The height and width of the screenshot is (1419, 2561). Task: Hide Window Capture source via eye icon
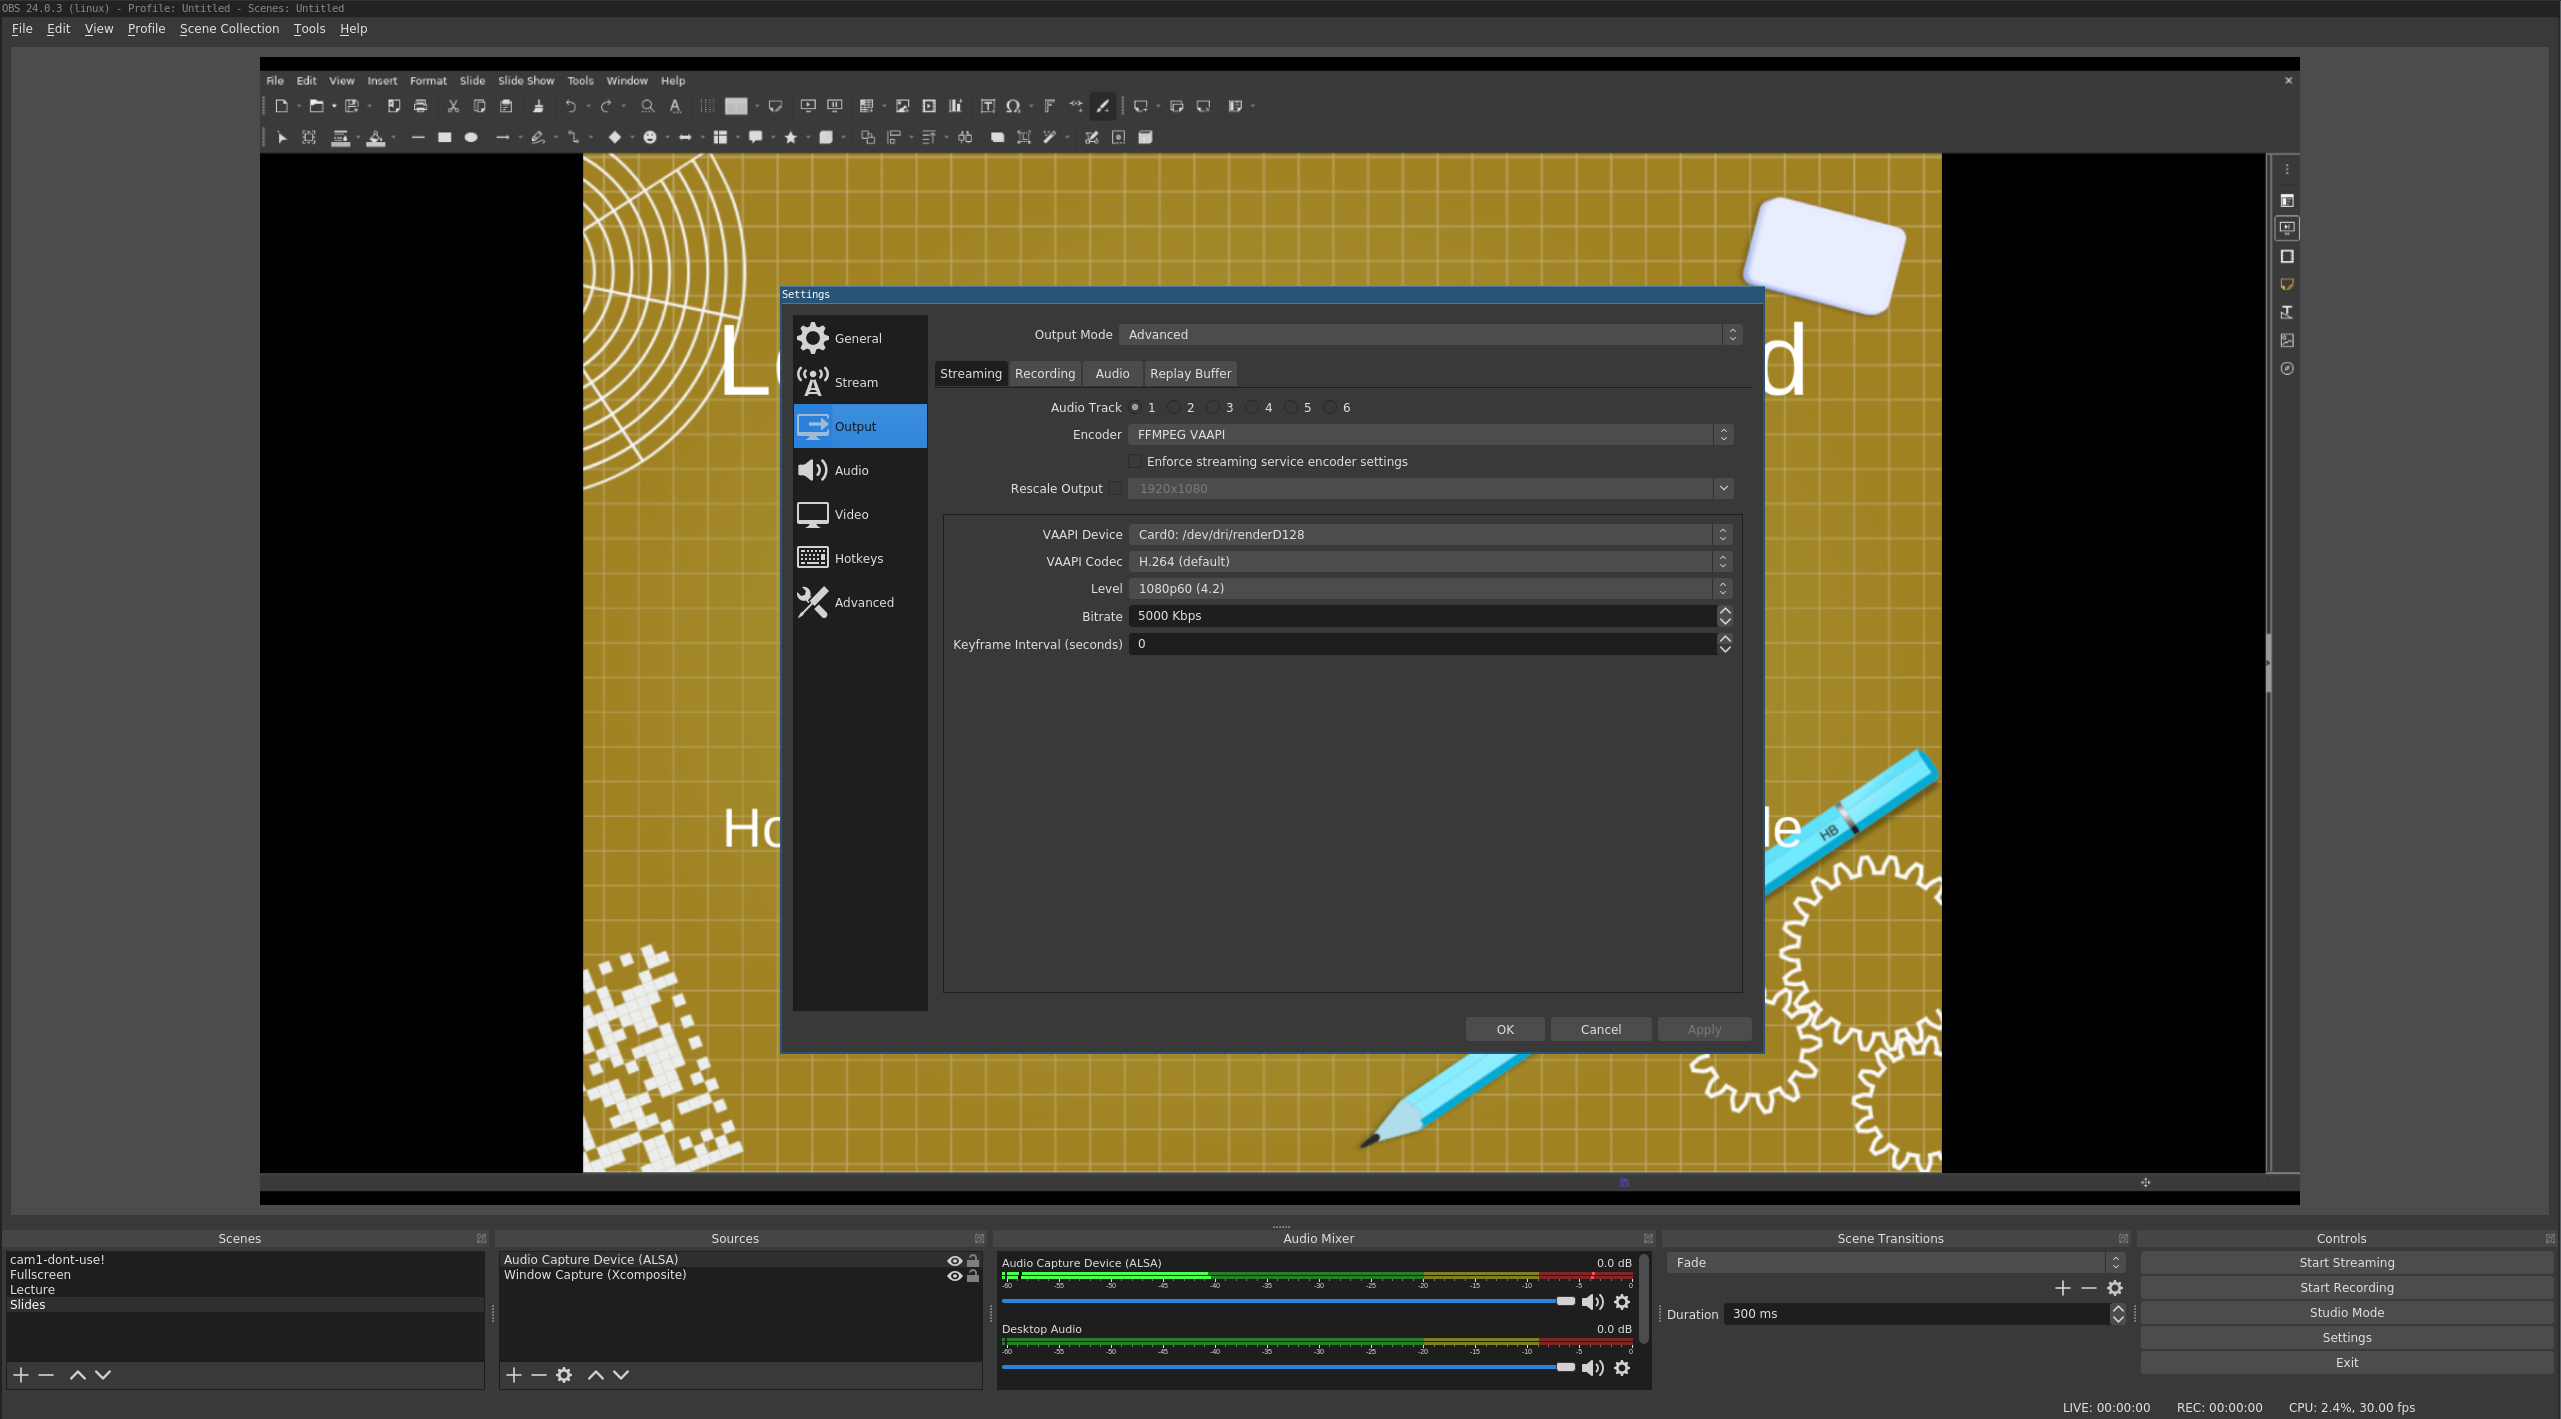(x=954, y=1275)
